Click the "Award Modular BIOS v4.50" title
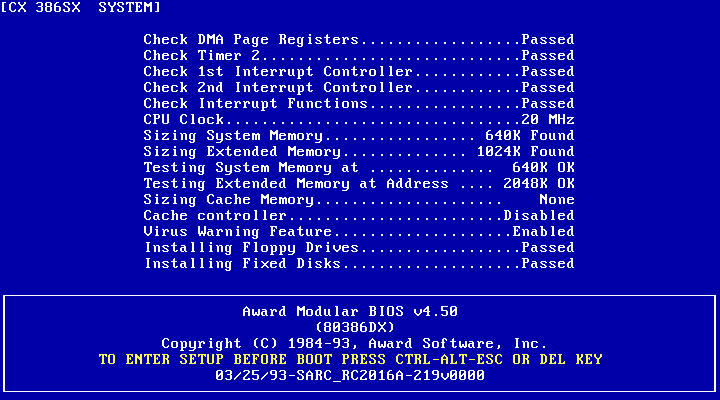 pyautogui.click(x=350, y=311)
